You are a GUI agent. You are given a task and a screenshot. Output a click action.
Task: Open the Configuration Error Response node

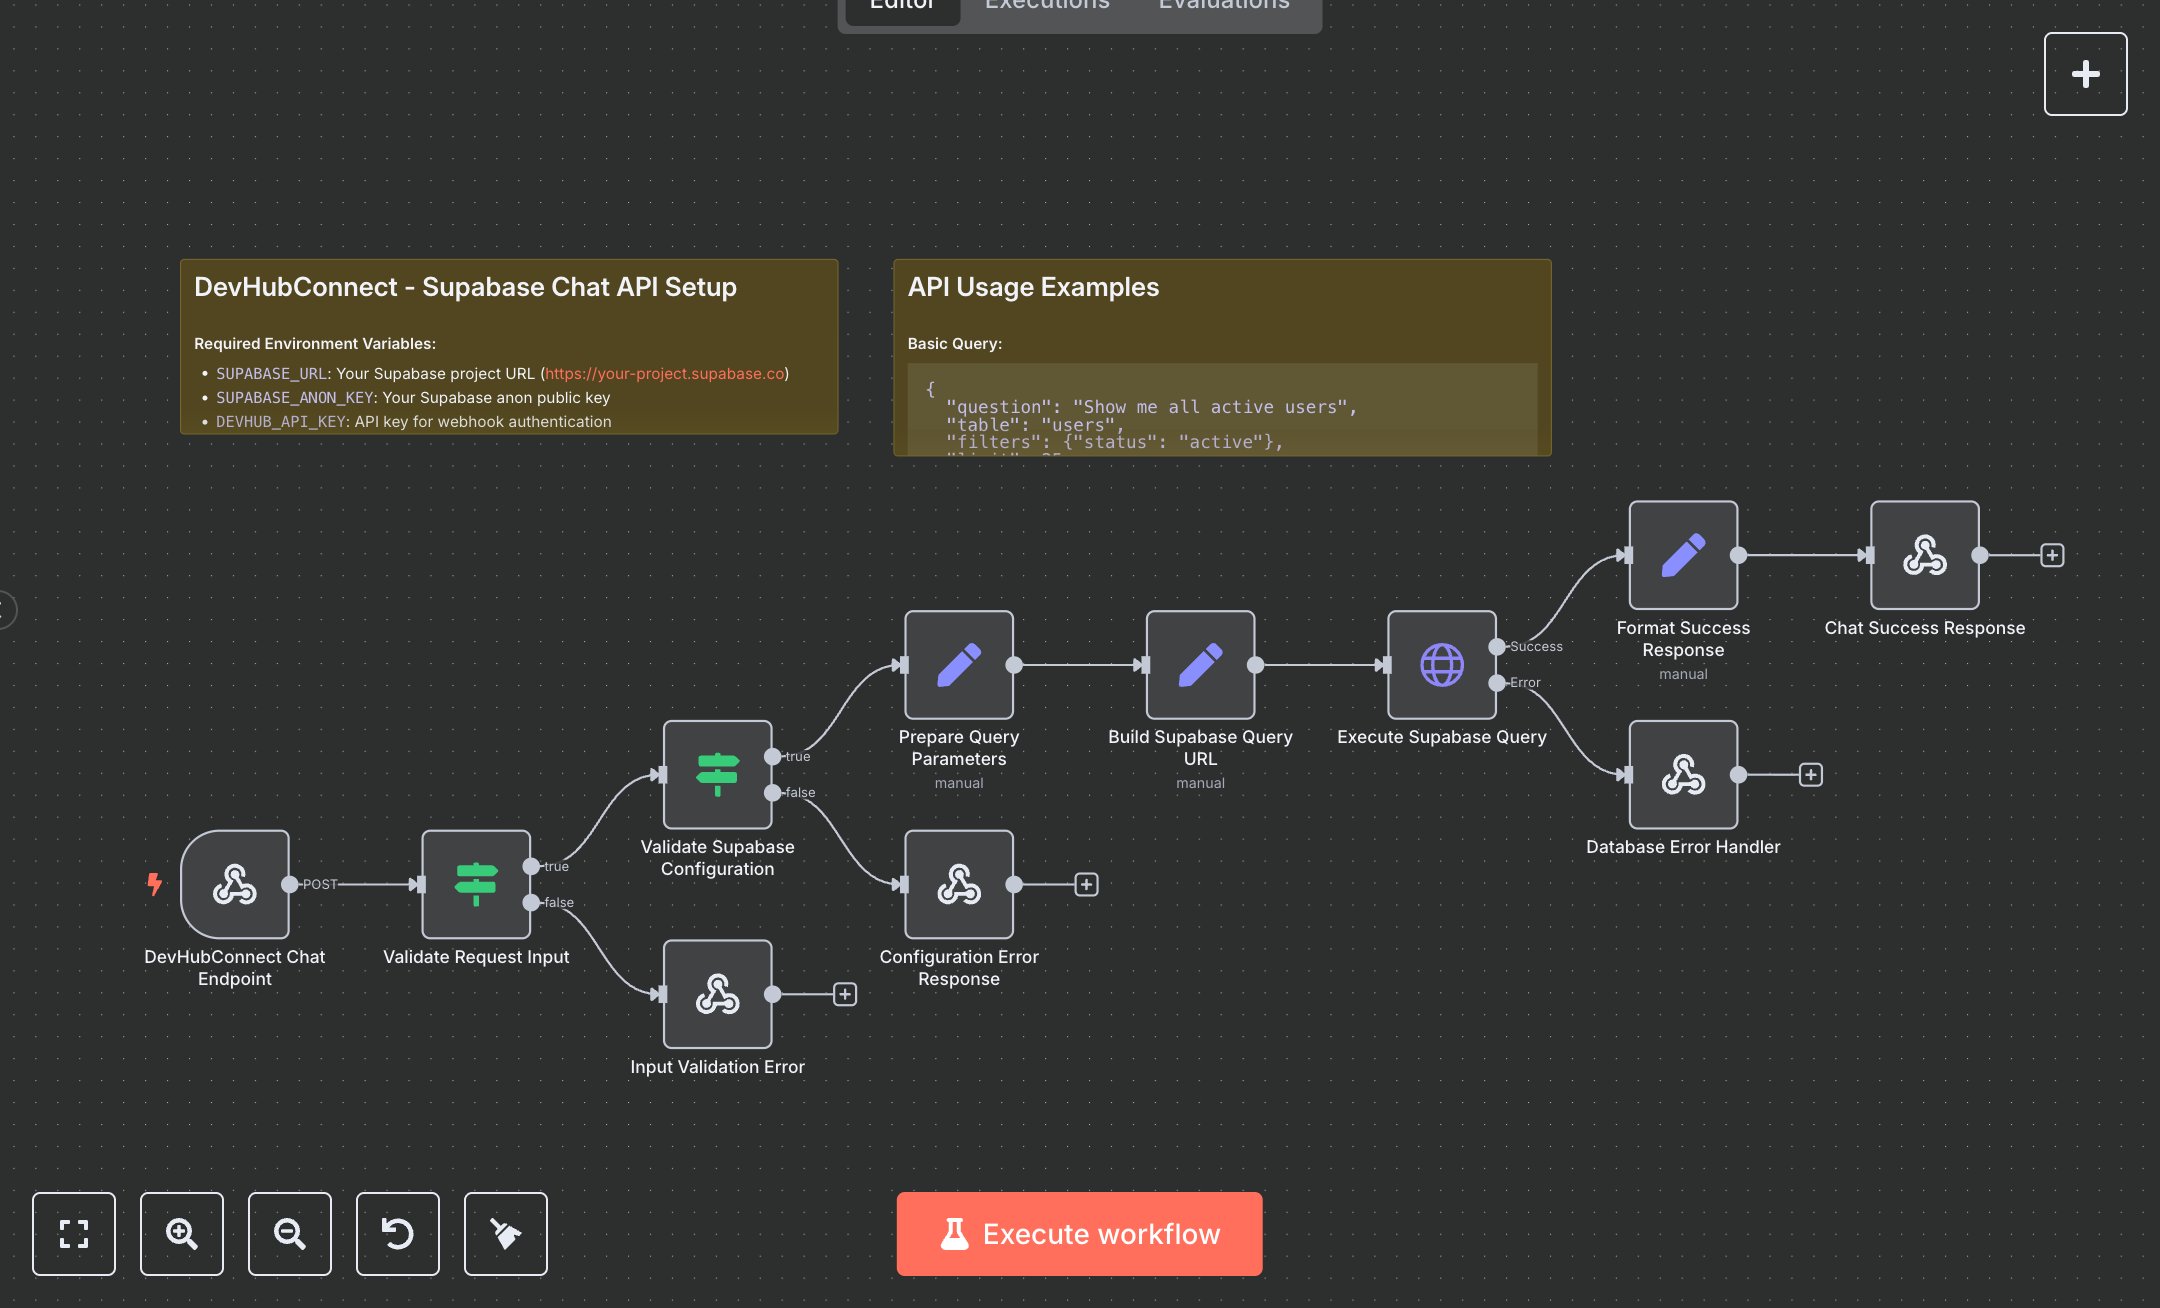click(x=958, y=884)
